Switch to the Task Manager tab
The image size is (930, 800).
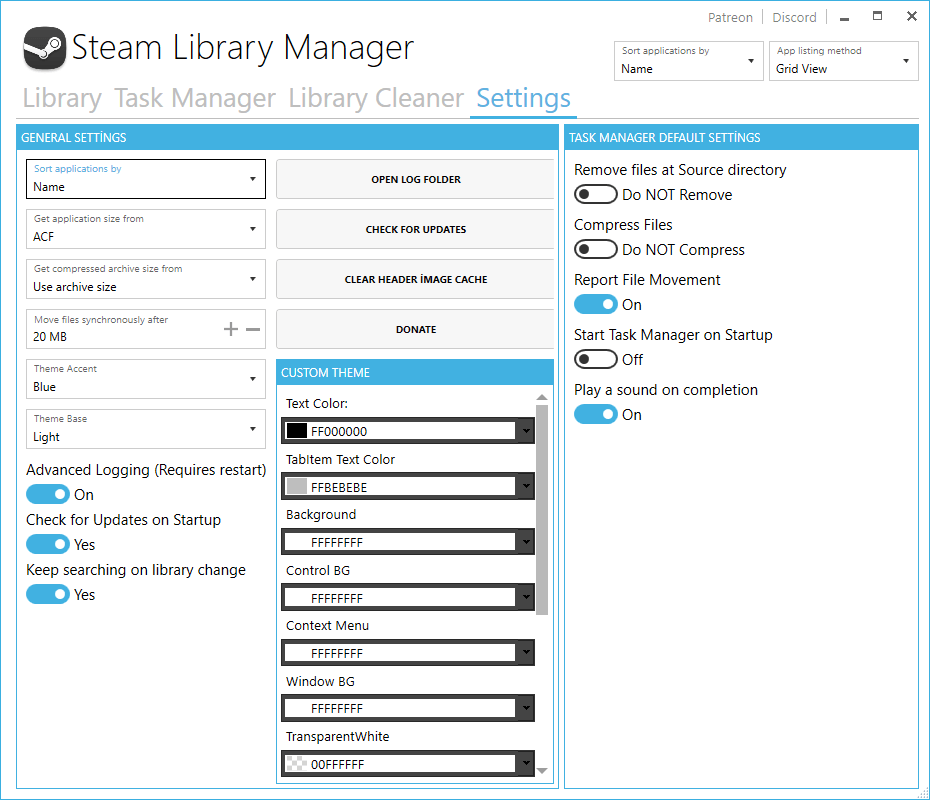click(195, 98)
